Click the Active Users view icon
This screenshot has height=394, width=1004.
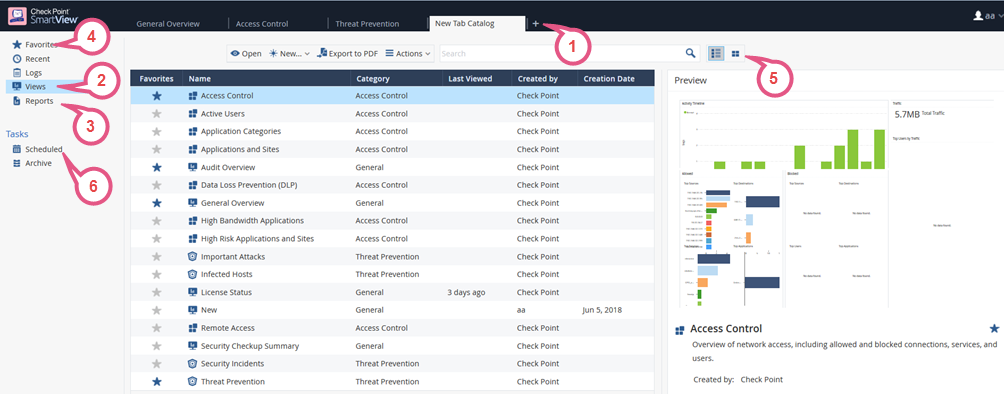point(193,113)
